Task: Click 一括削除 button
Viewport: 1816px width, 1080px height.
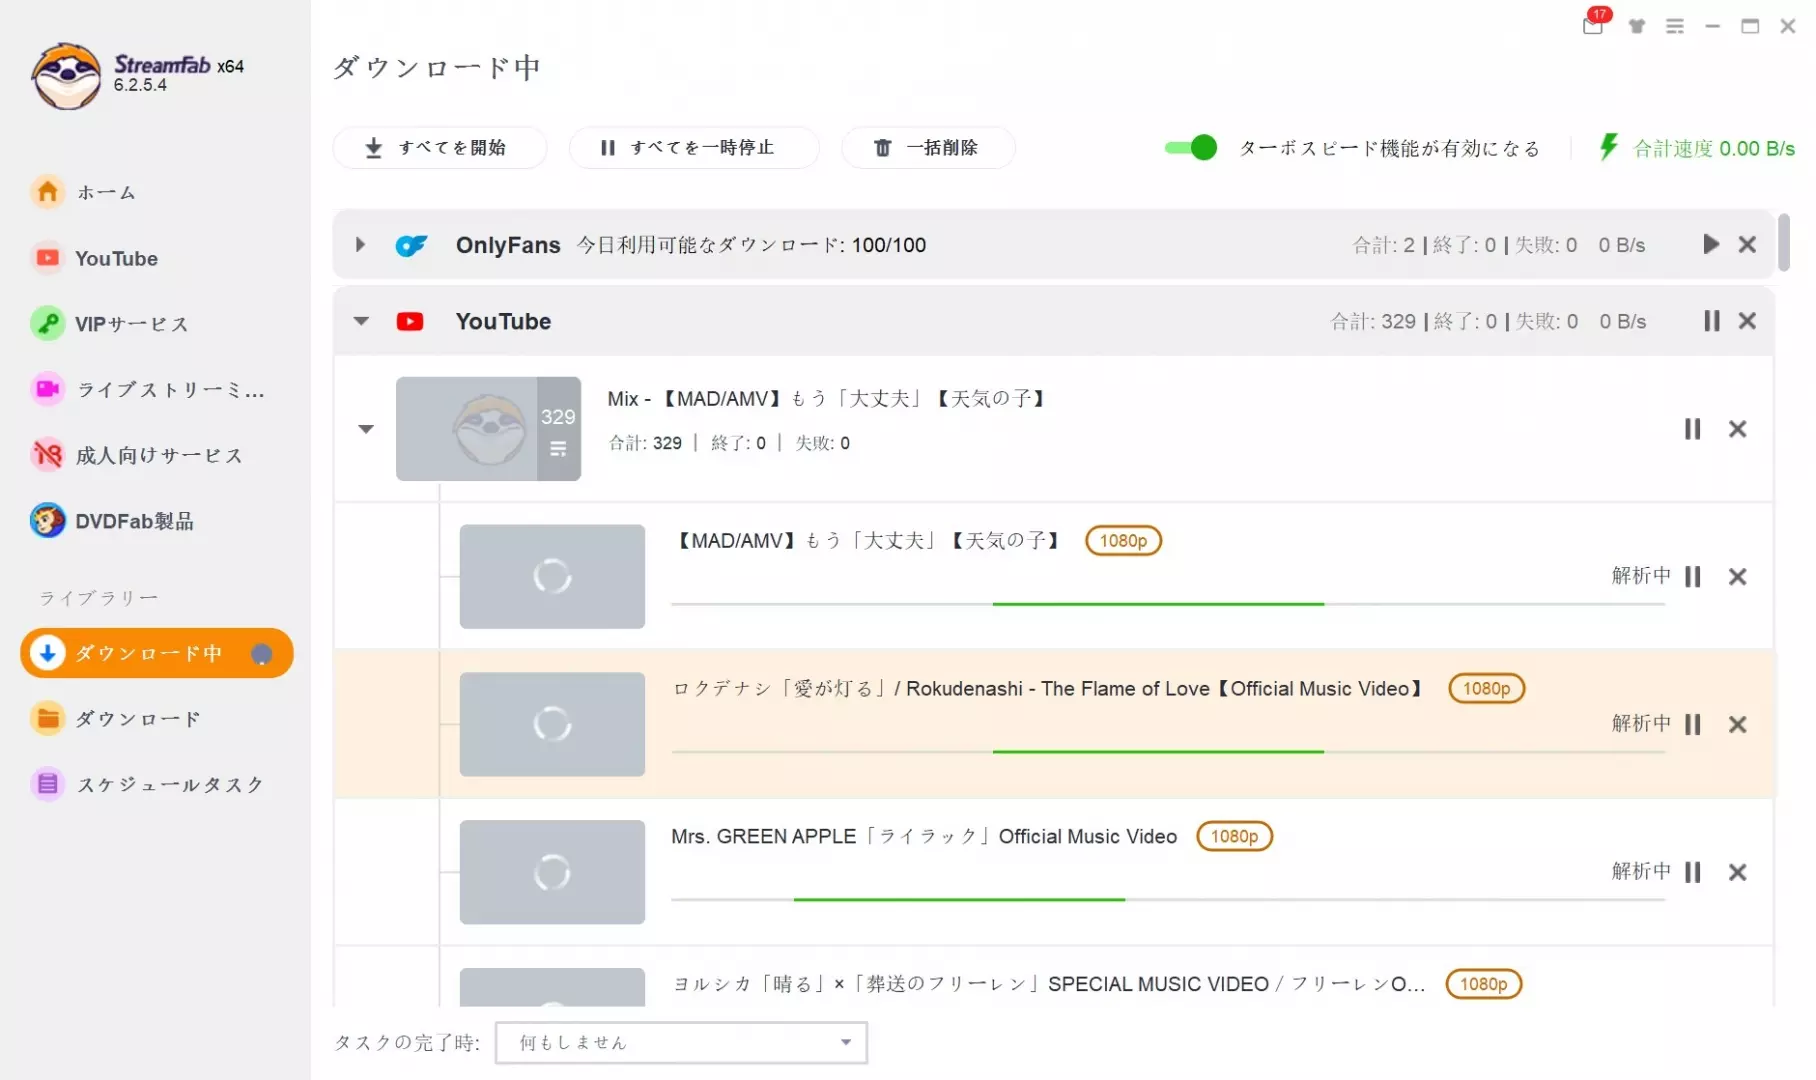Action: [928, 148]
